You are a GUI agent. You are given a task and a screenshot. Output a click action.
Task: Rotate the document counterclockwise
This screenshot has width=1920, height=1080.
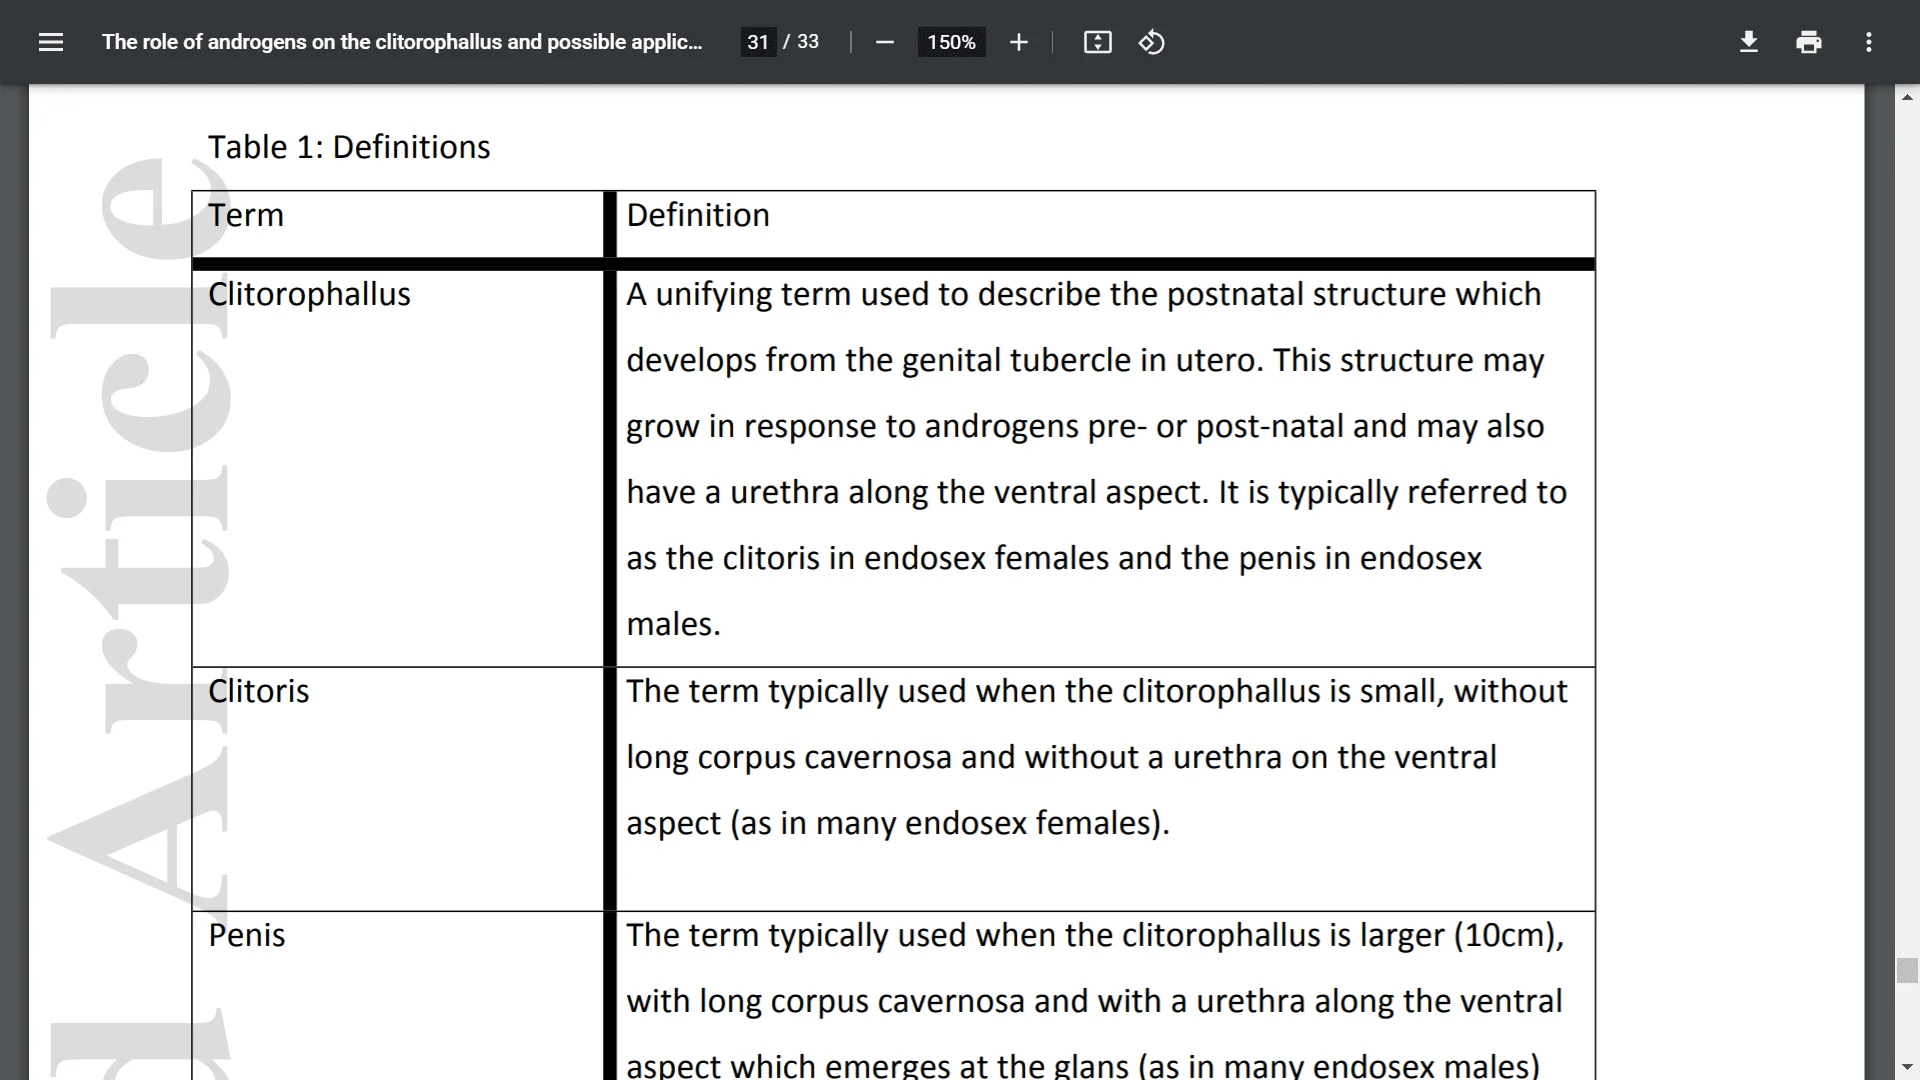tap(1151, 42)
